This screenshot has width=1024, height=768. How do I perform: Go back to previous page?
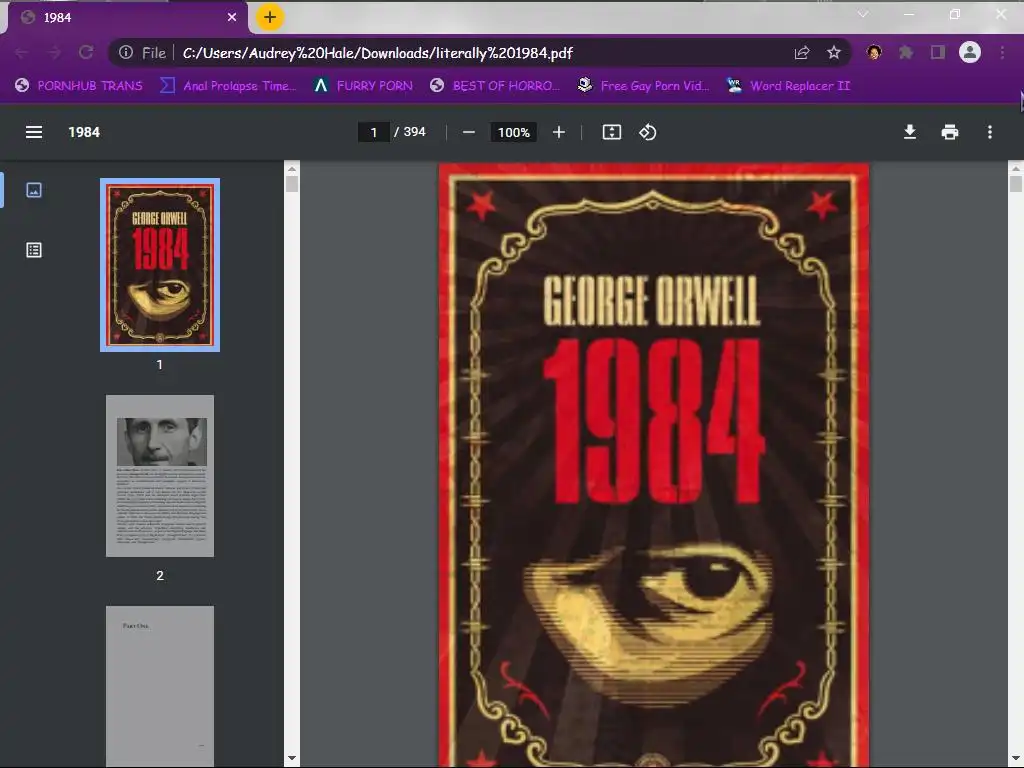pos(21,53)
